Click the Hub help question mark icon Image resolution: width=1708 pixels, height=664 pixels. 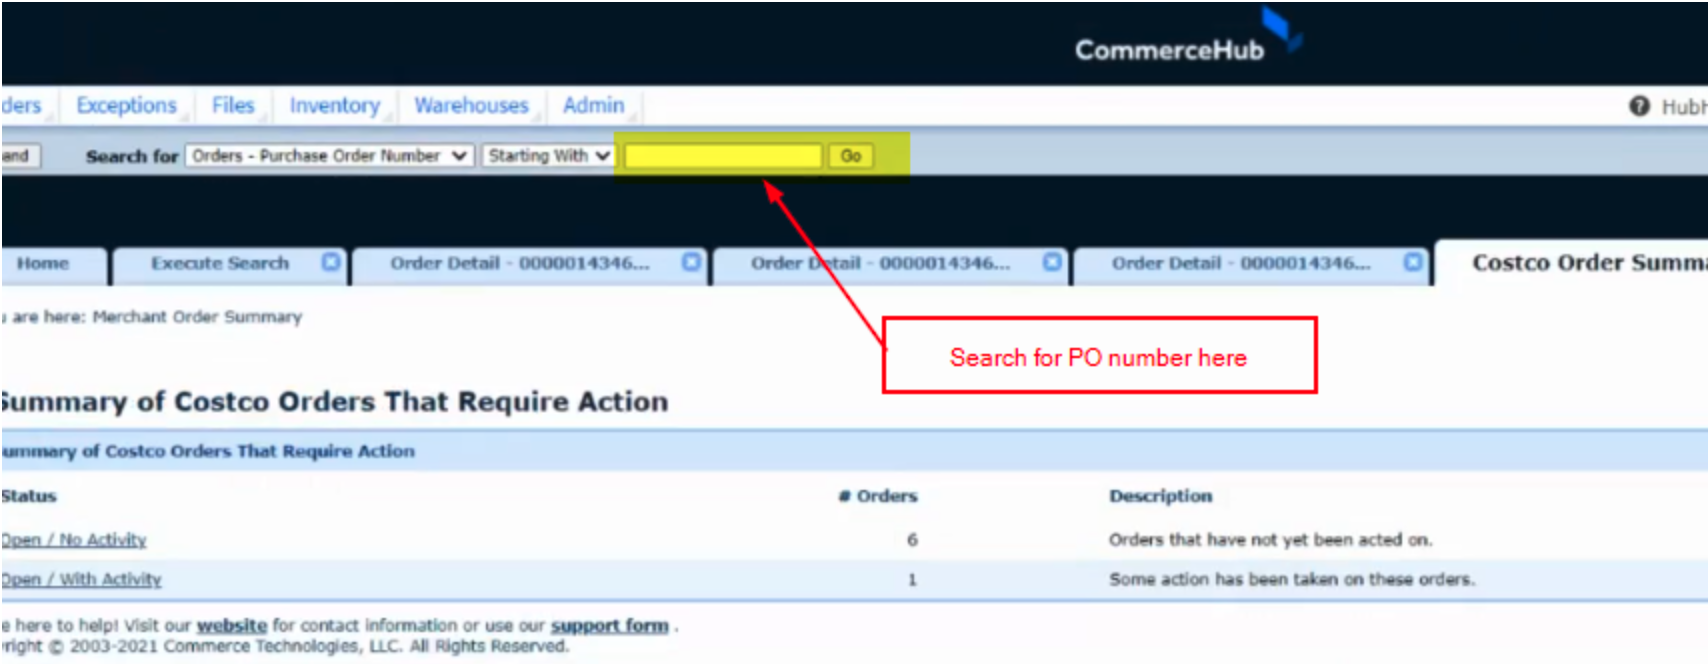click(x=1639, y=106)
